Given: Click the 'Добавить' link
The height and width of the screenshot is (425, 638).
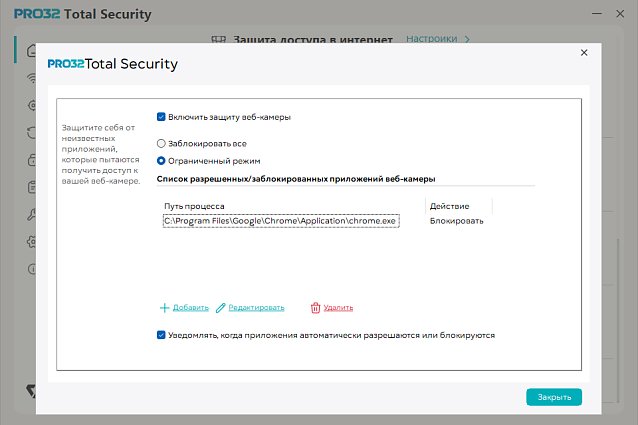Looking at the screenshot, I should coord(191,307).
